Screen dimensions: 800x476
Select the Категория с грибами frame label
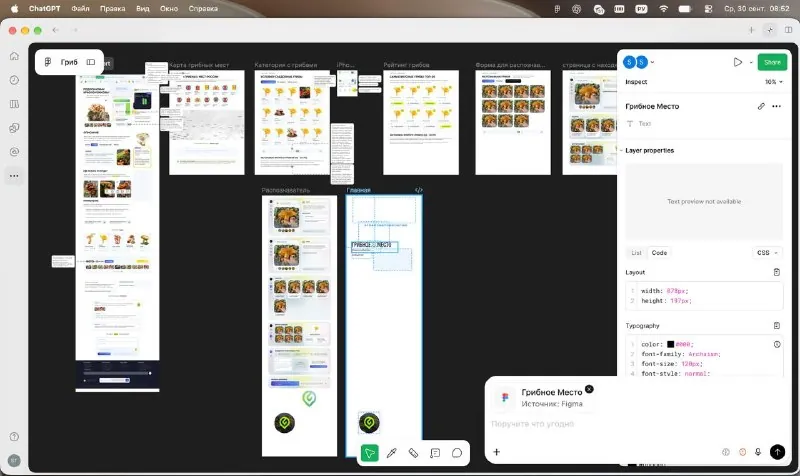286,65
